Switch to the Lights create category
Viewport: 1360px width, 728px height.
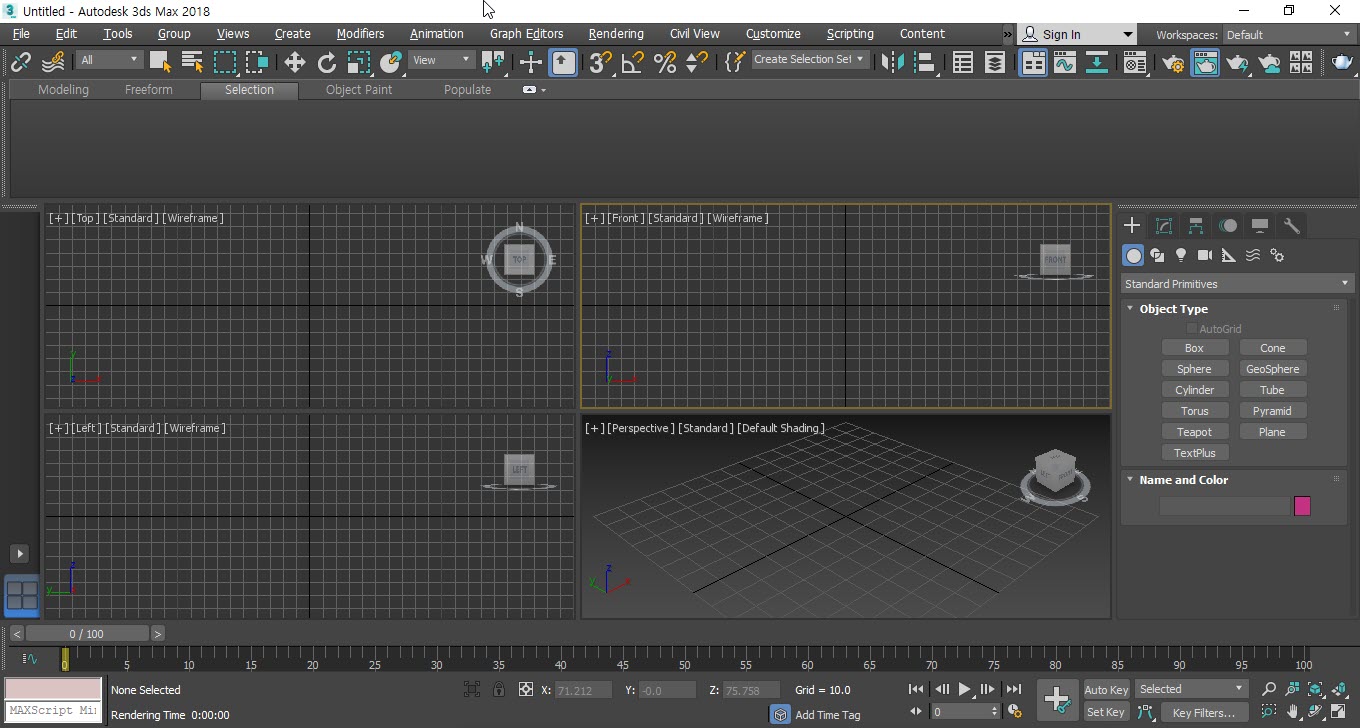pos(1181,256)
